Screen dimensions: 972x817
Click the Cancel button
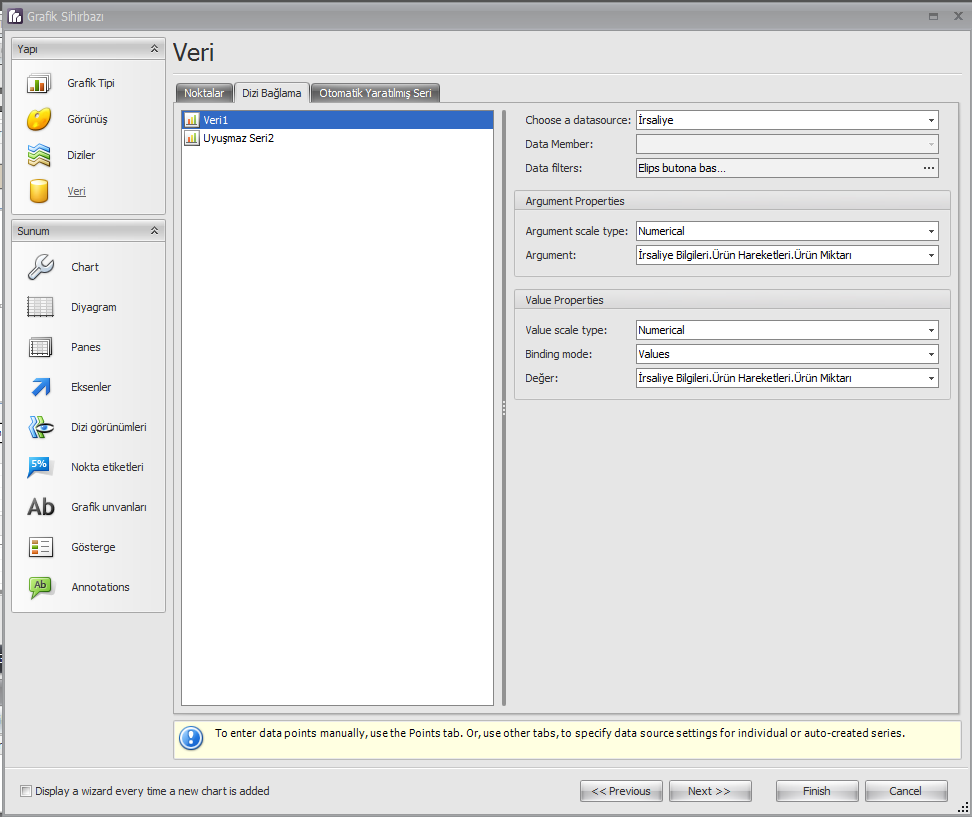coord(906,791)
